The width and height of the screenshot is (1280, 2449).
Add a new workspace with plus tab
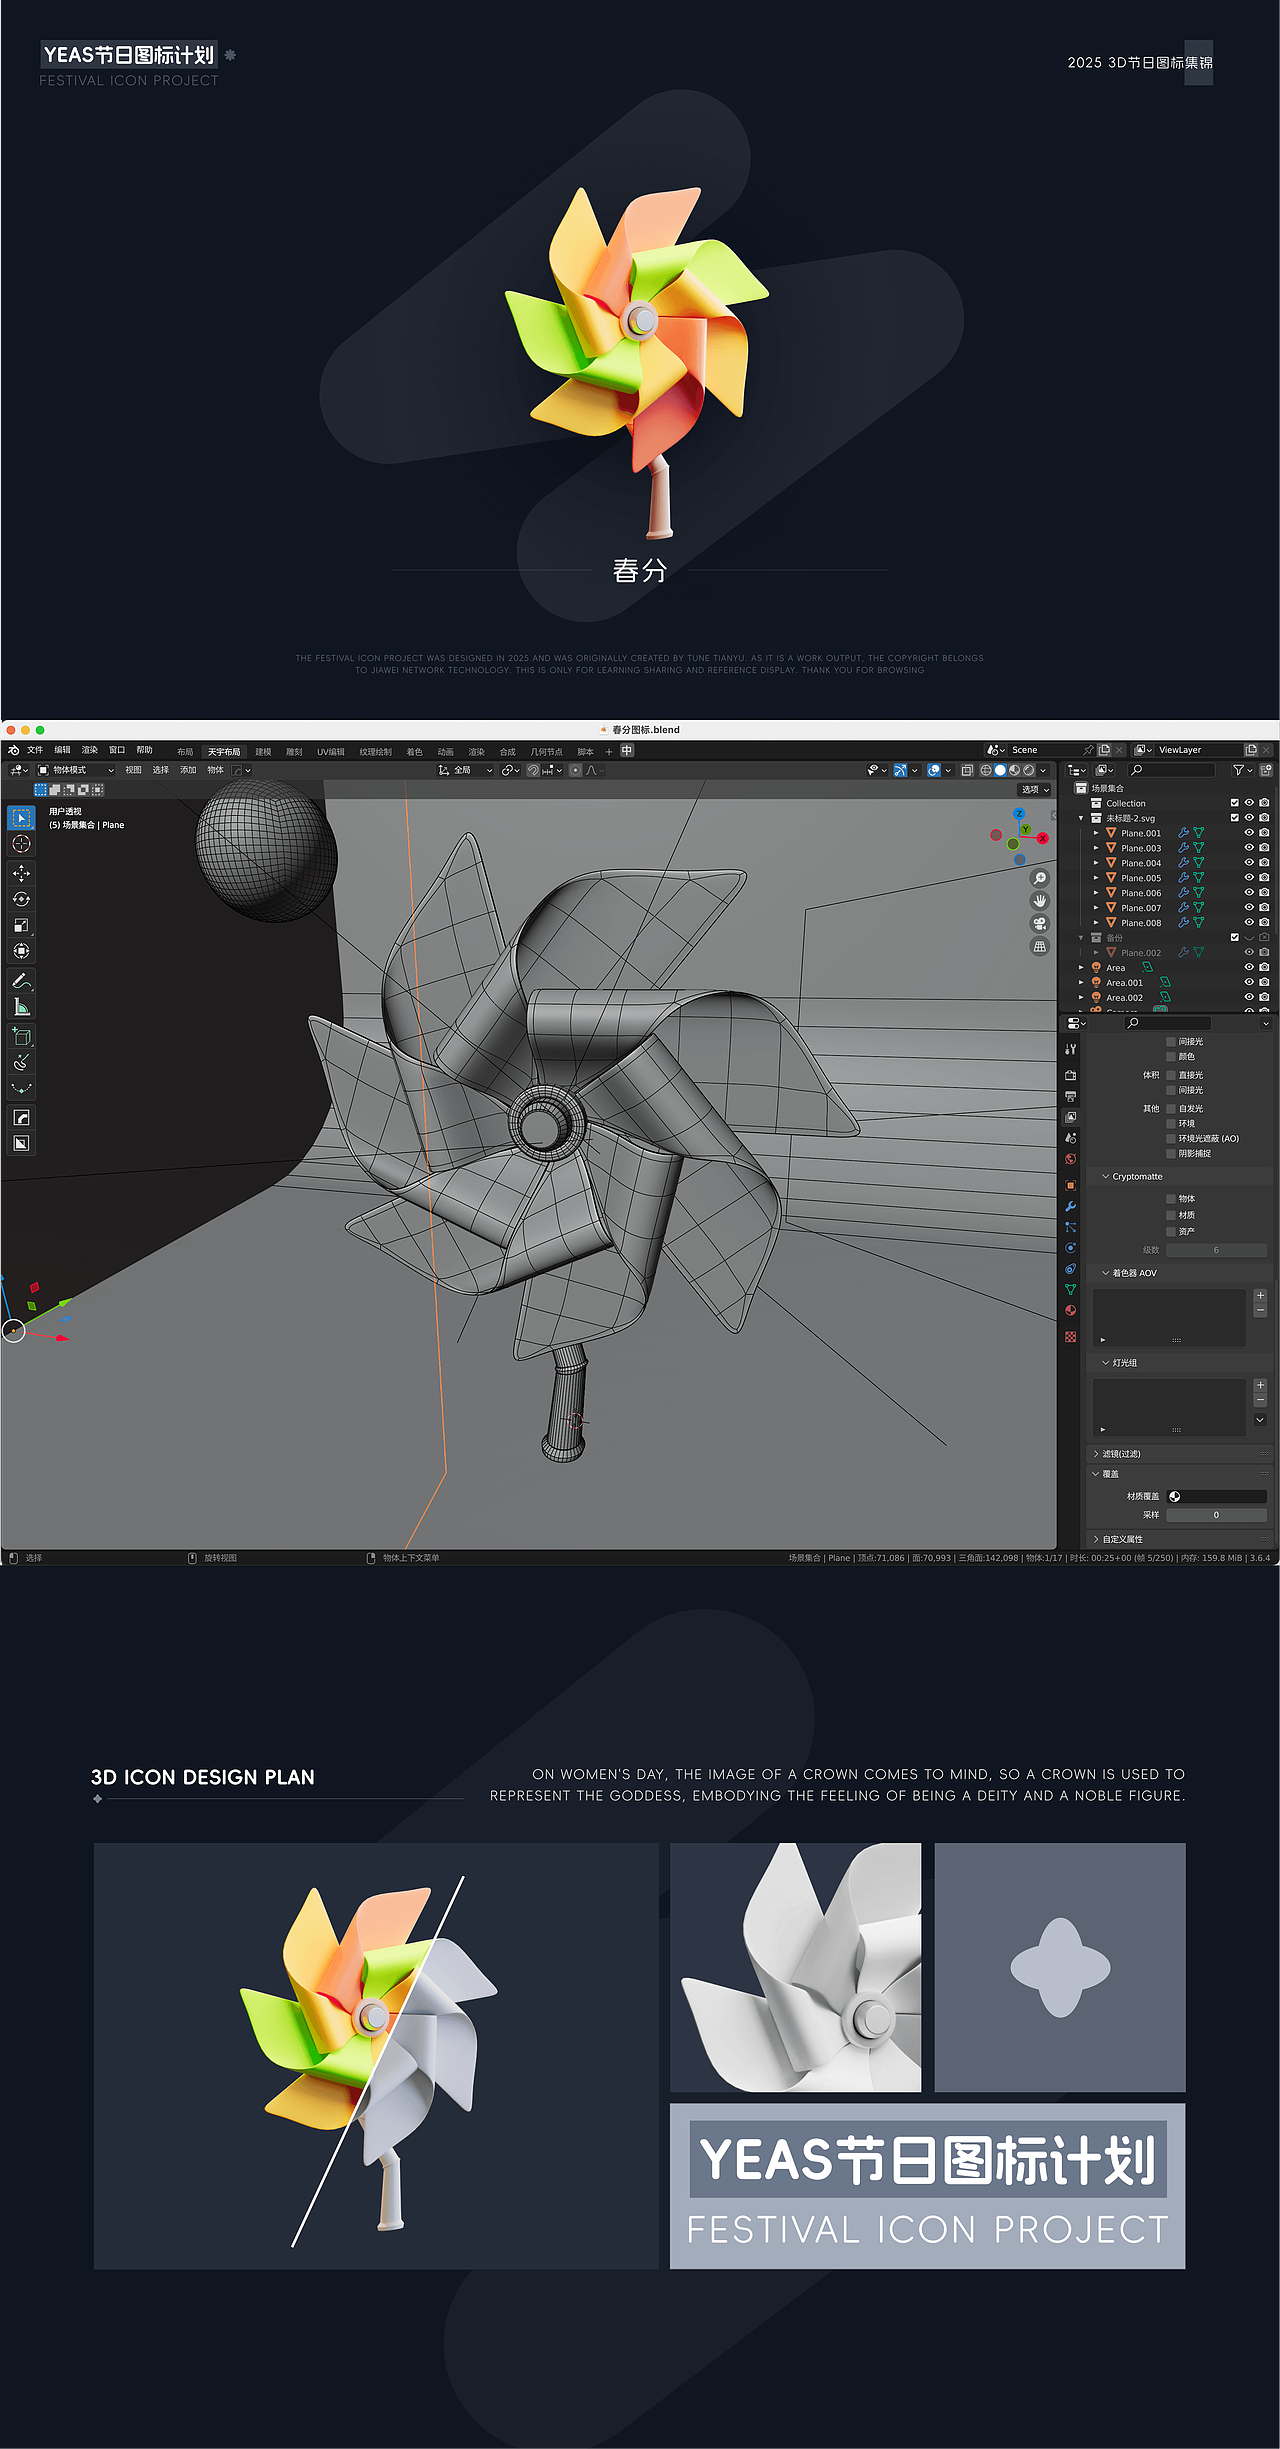click(x=609, y=752)
